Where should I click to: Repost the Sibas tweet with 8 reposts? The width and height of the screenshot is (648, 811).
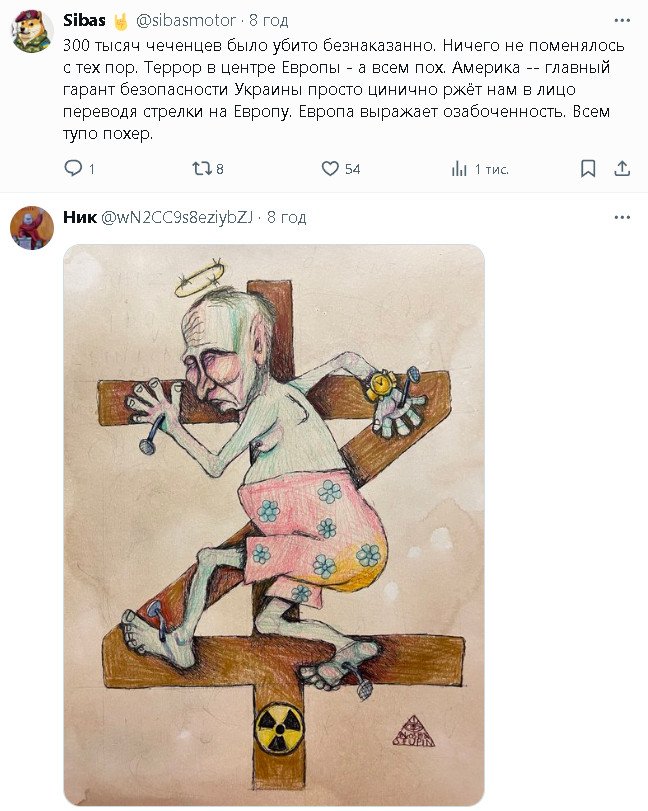point(202,169)
